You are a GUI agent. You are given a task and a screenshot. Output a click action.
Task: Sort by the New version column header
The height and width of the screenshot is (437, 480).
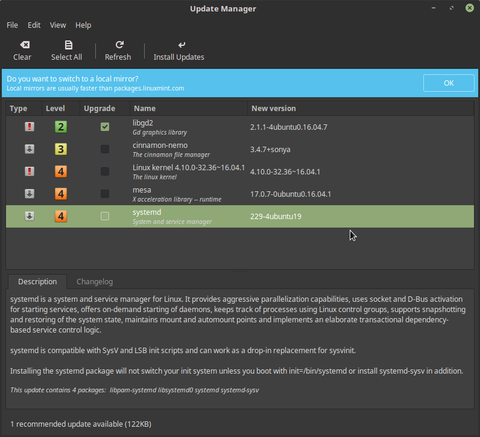360,108
